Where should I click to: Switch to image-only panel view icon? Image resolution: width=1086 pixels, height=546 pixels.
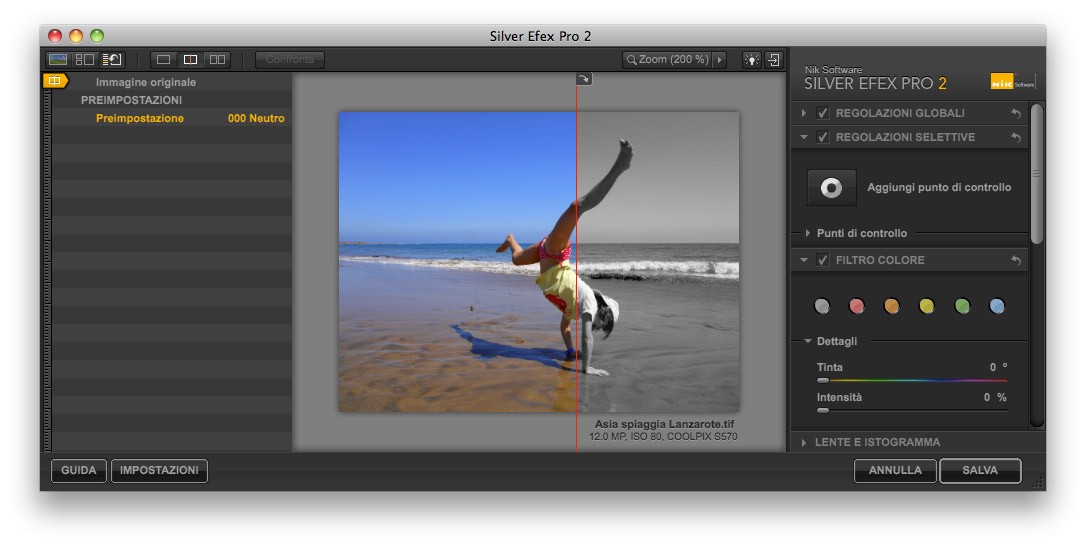pyautogui.click(x=58, y=60)
